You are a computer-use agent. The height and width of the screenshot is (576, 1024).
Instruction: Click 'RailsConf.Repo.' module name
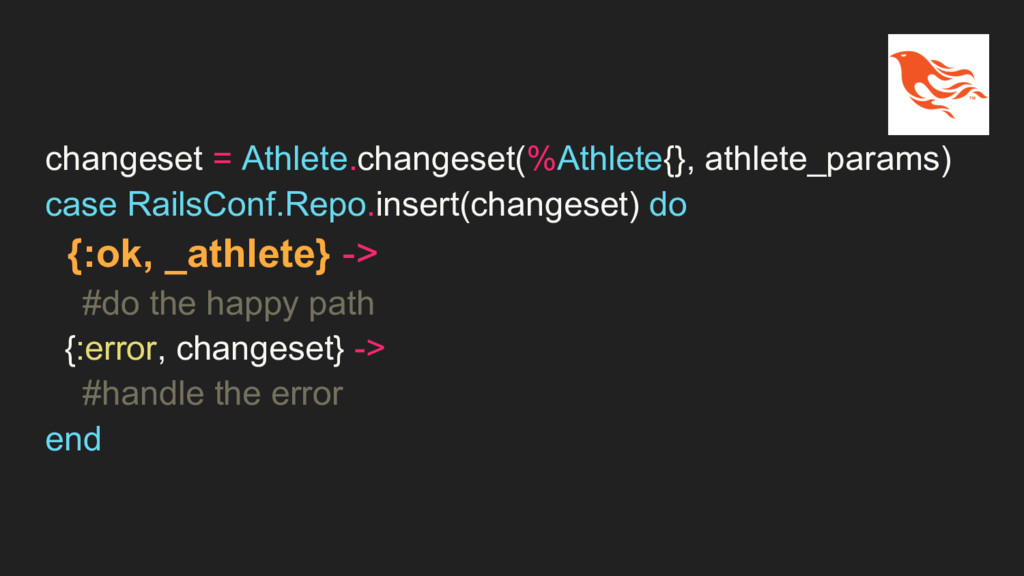251,204
